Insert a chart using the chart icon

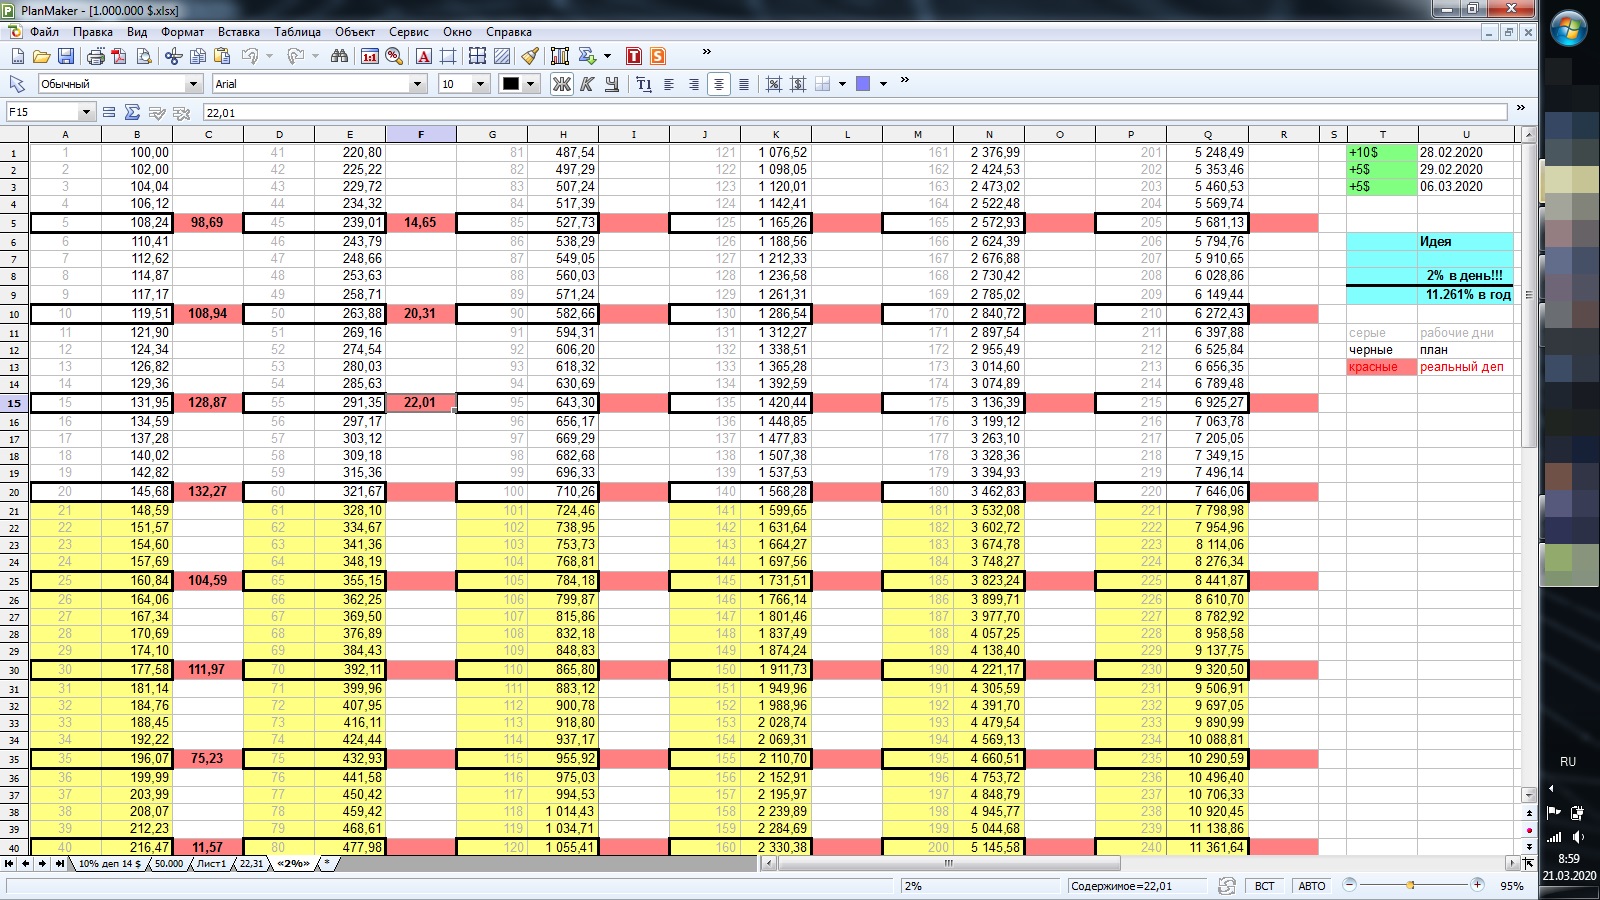pos(559,57)
